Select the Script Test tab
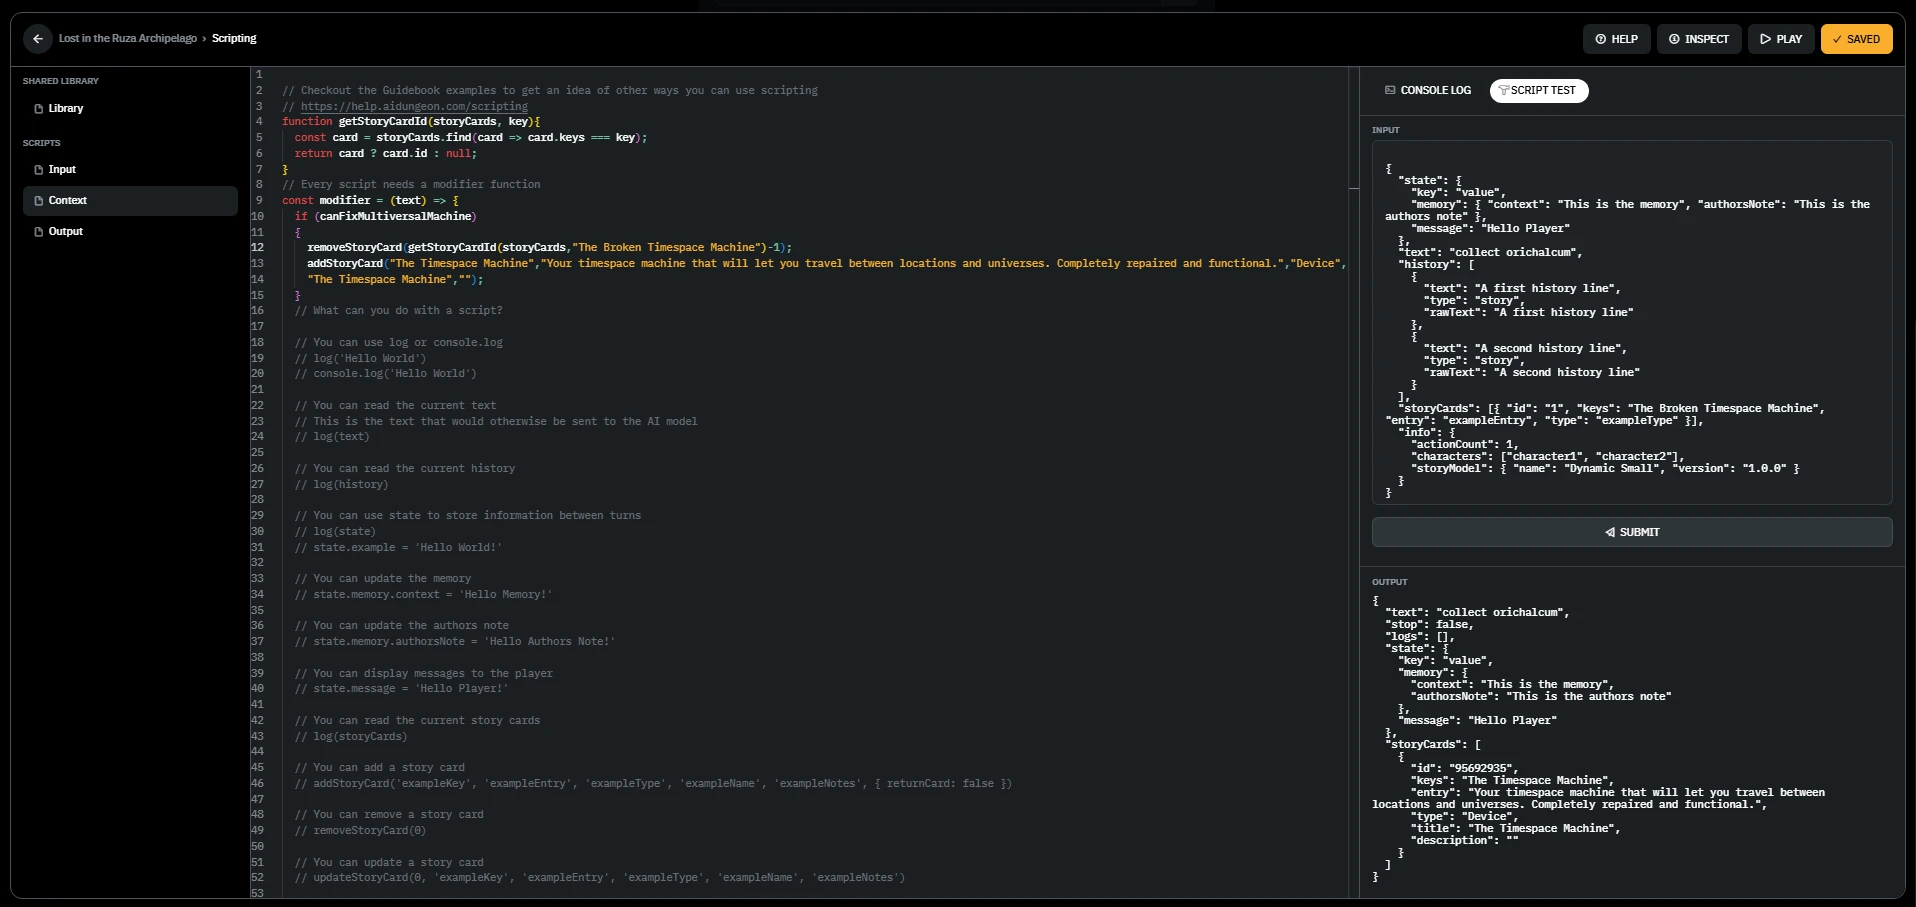1916x907 pixels. click(x=1538, y=90)
